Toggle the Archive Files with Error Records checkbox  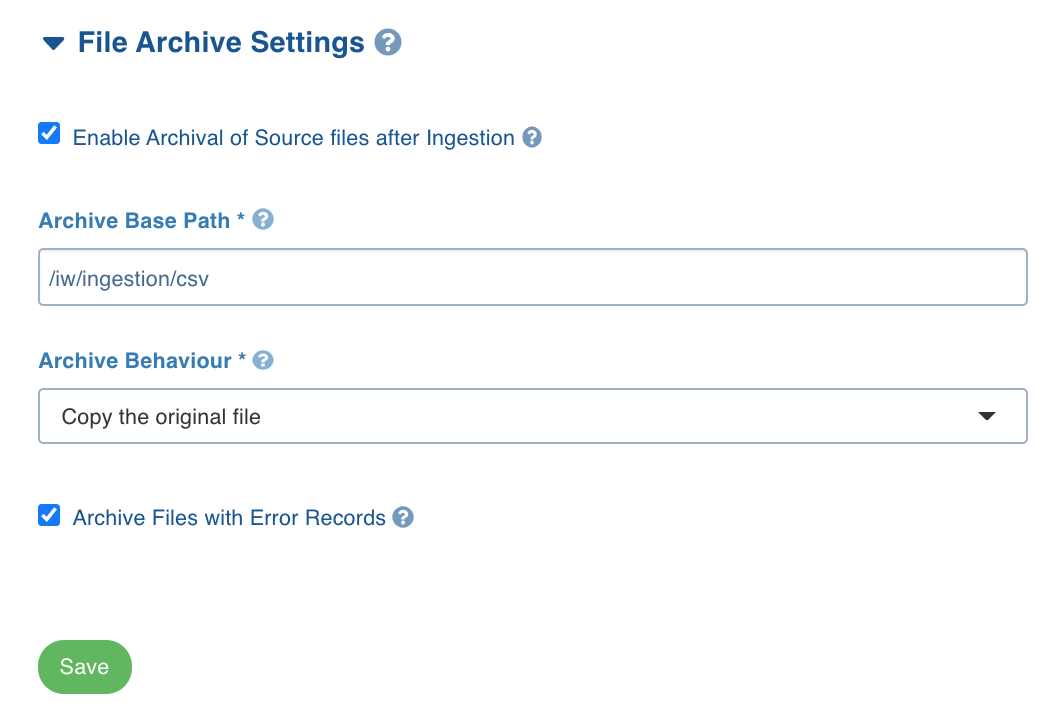(49, 515)
